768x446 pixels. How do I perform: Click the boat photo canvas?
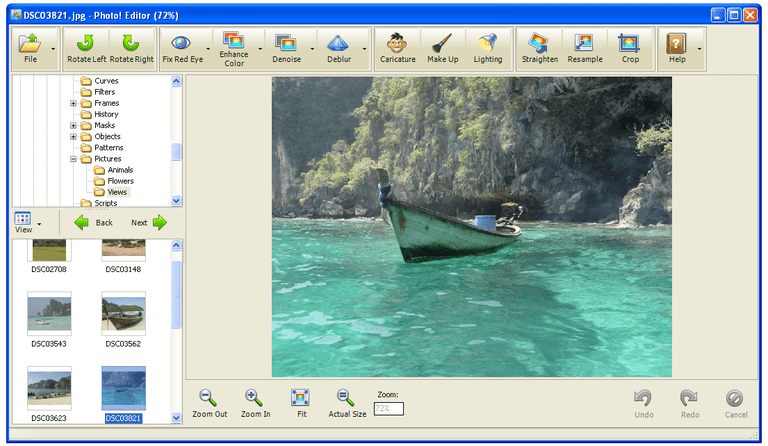coord(472,227)
